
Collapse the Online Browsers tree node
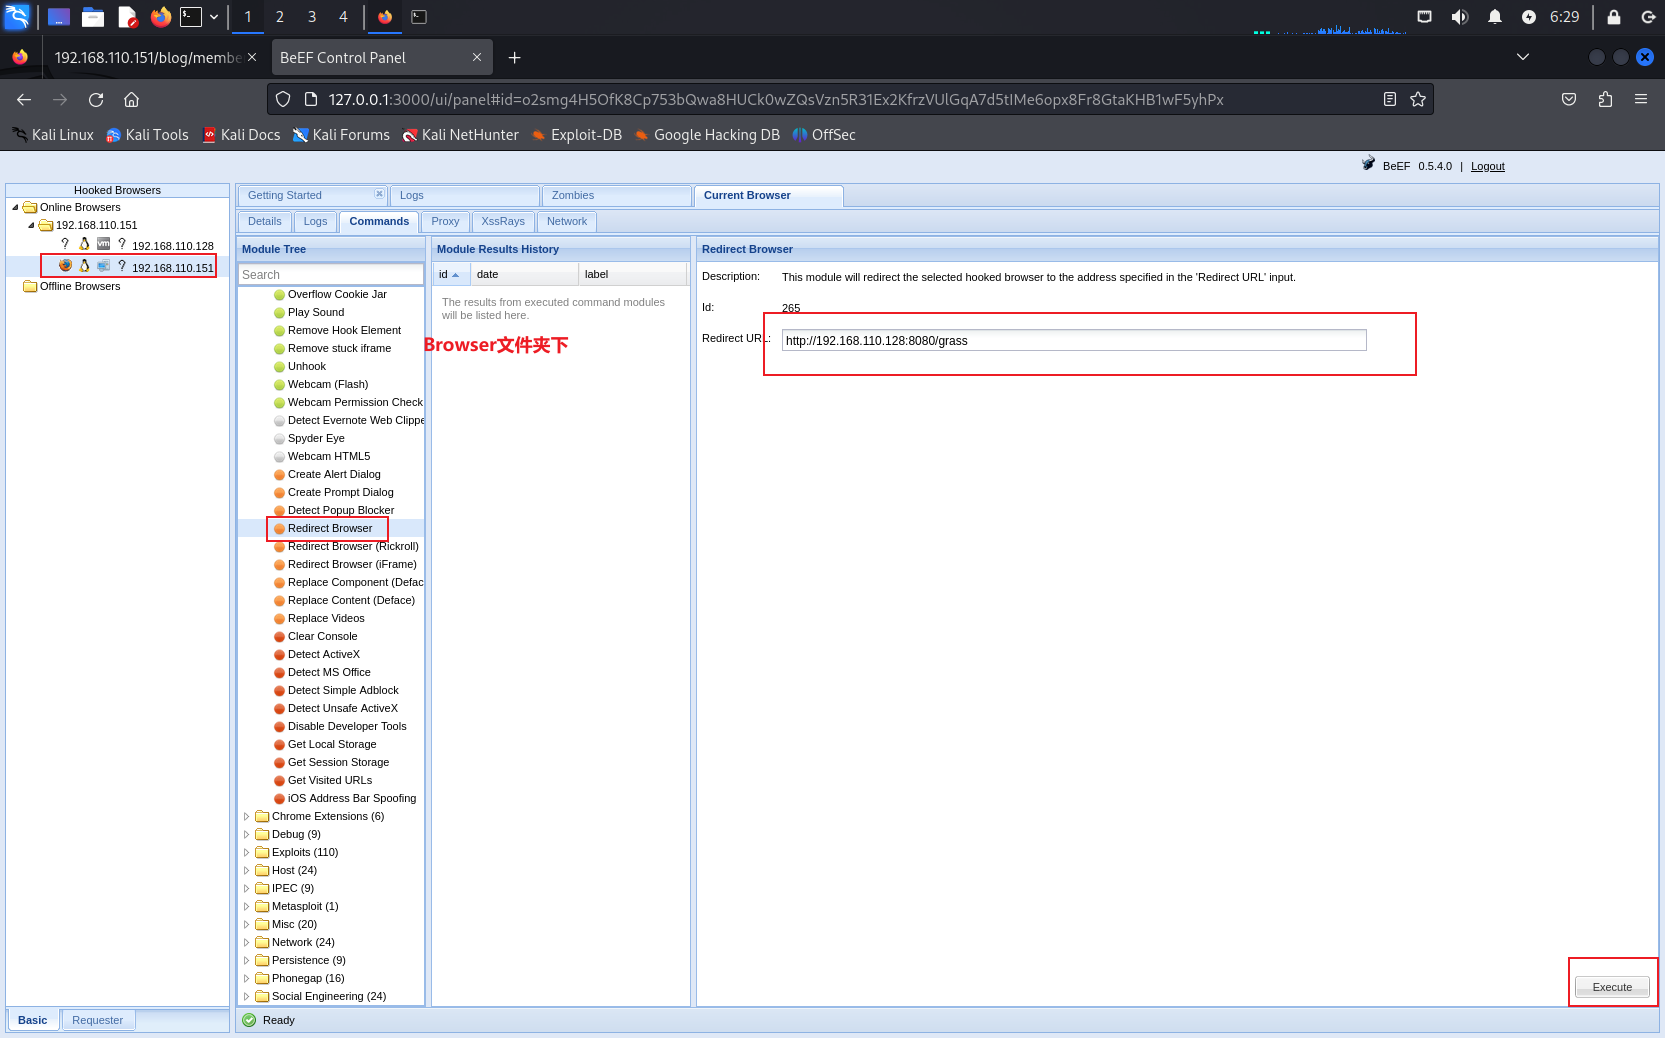15,207
